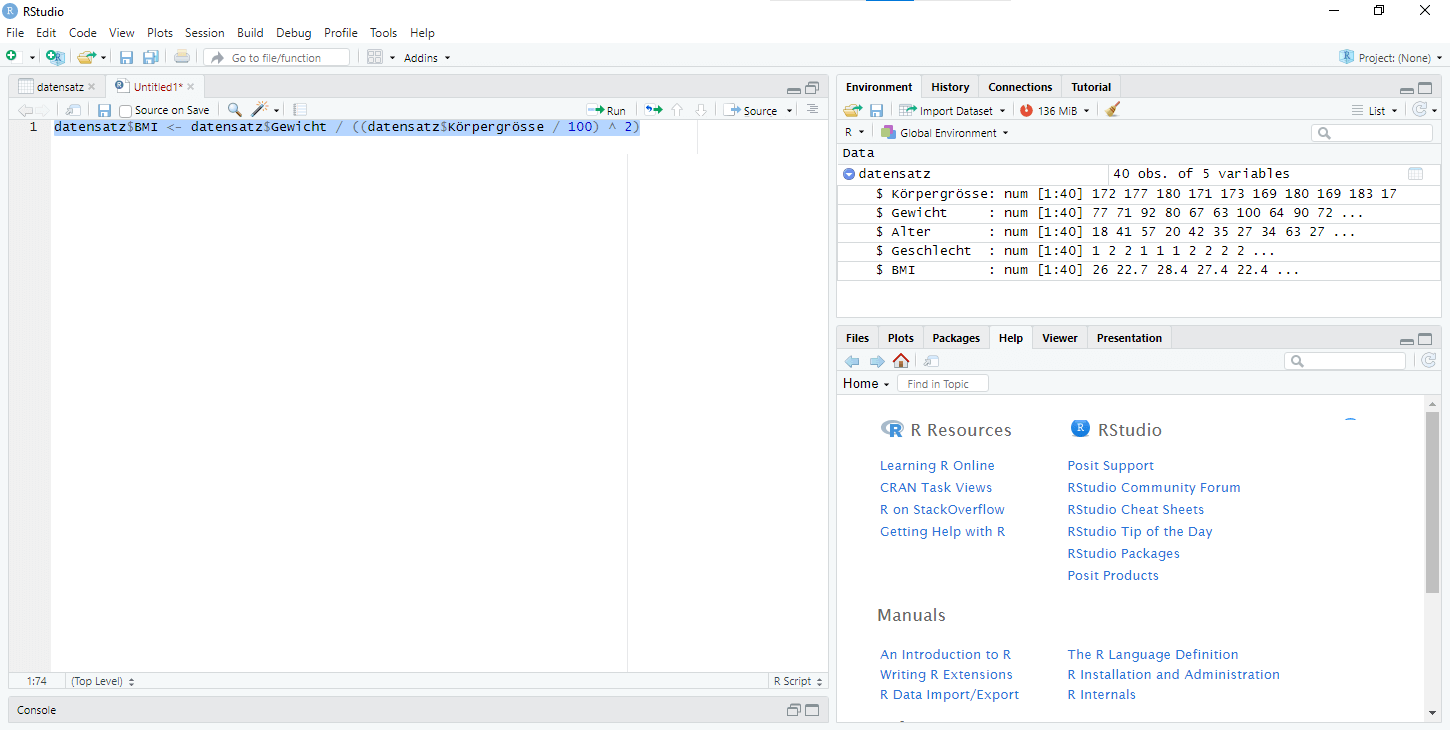Save workspace in Environment pane
This screenshot has width=1450, height=730.
click(876, 110)
